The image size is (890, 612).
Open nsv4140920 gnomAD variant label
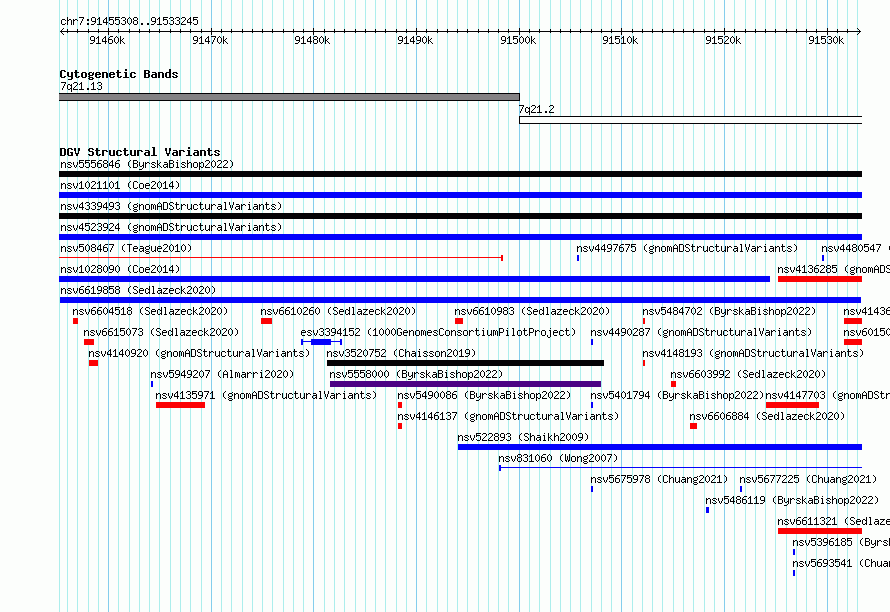coord(199,353)
